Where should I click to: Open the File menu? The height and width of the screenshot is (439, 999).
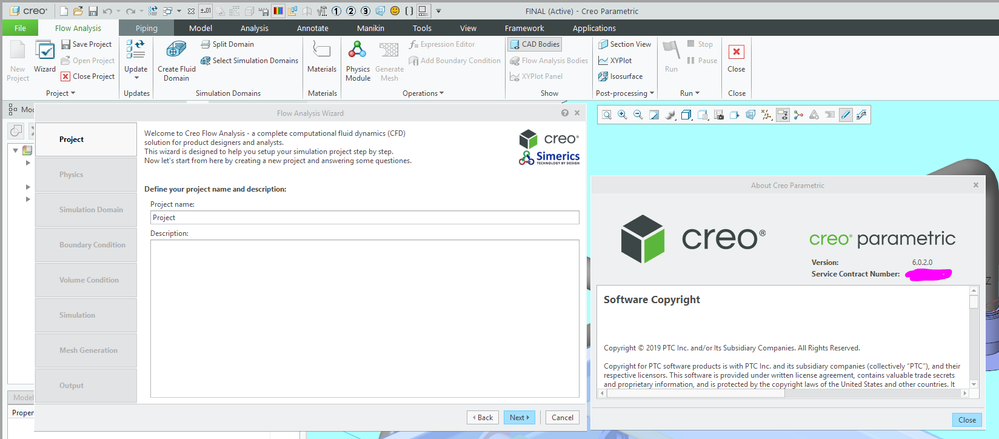pos(20,28)
